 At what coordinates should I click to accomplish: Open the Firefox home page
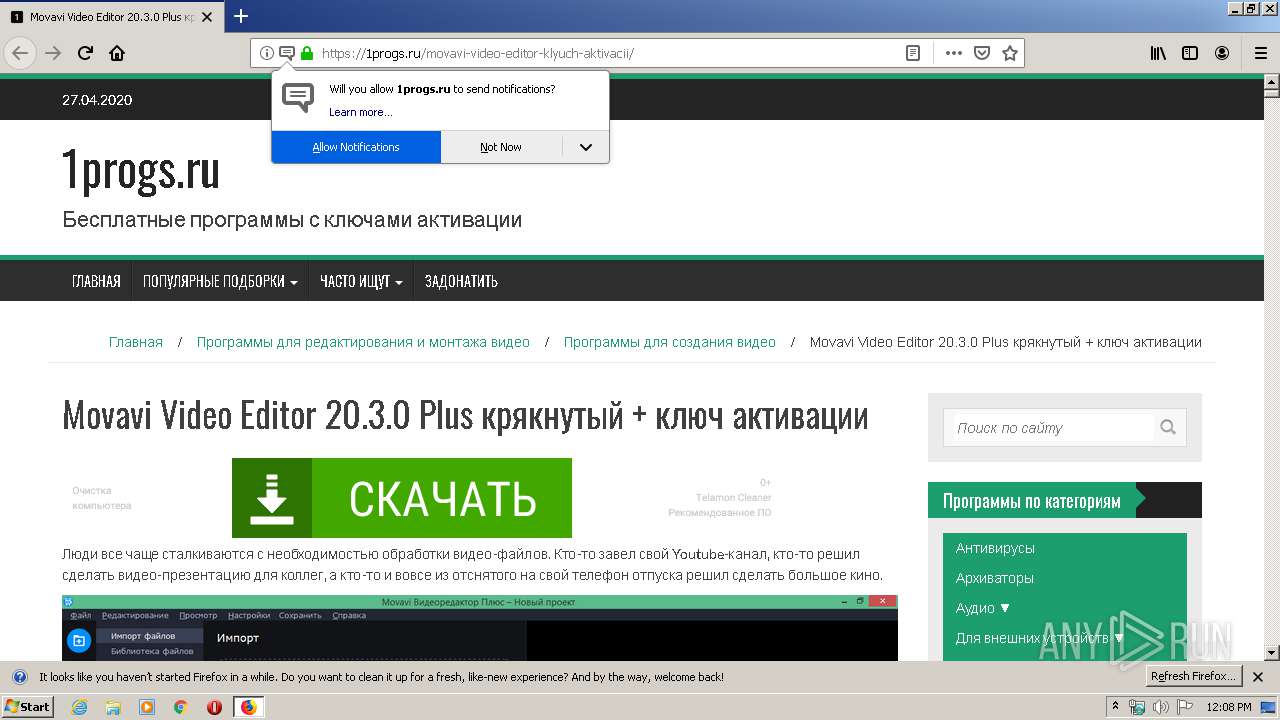coord(117,53)
